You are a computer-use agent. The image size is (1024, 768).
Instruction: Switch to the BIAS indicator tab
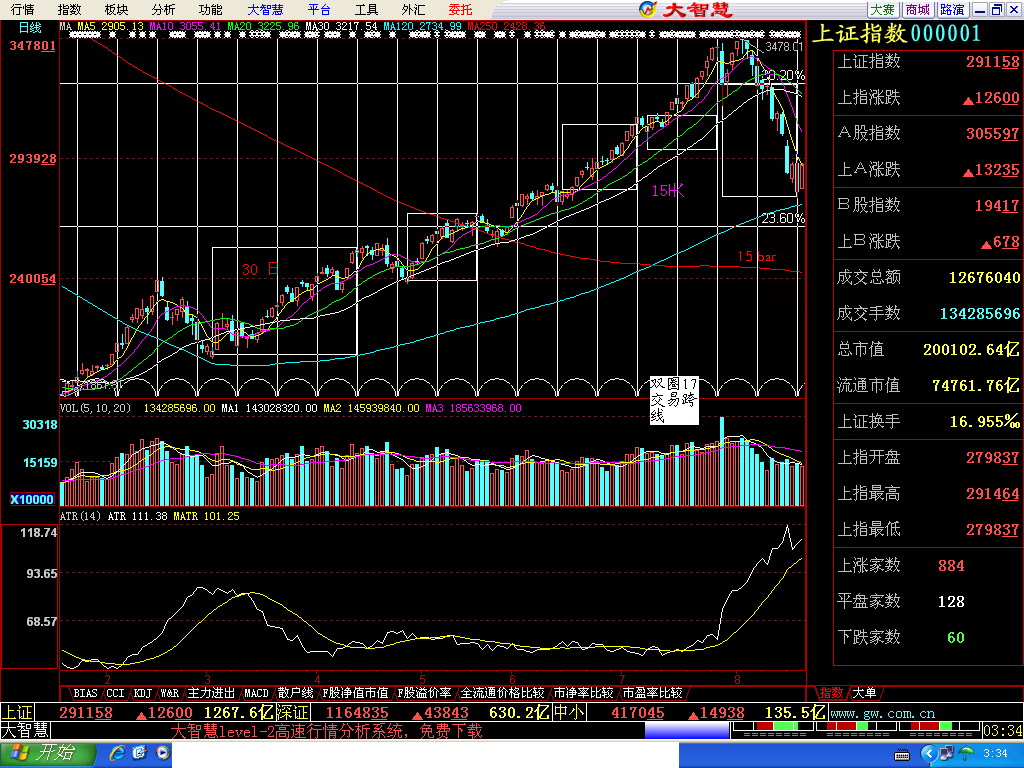(x=85, y=693)
